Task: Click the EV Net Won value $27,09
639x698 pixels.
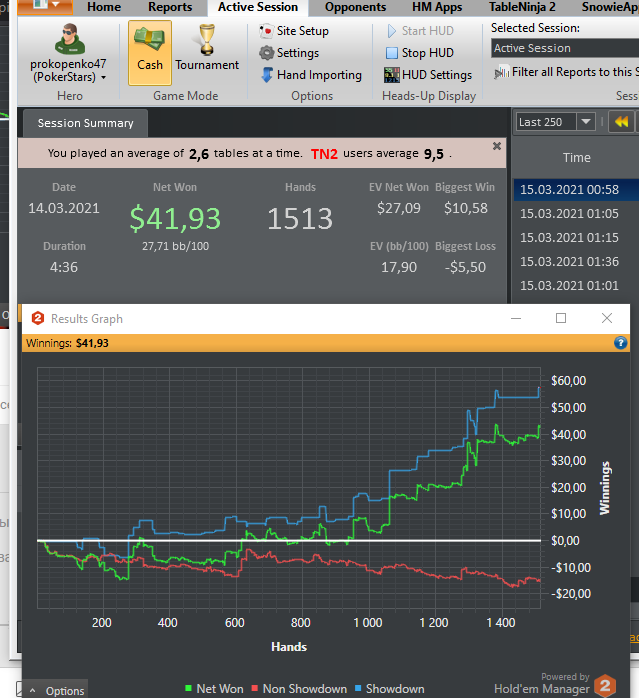Action: [x=399, y=208]
